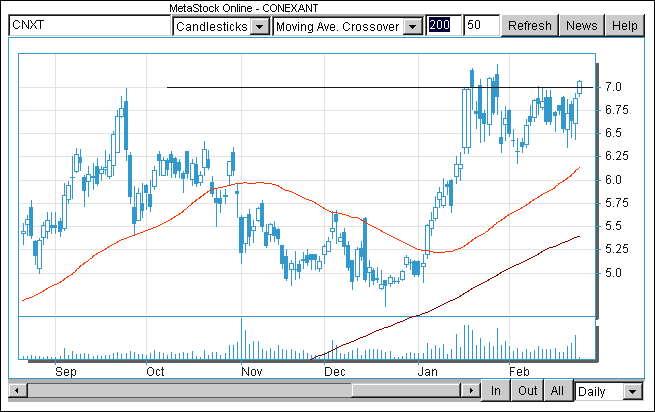Click the 5.75 price axis label

click(617, 203)
